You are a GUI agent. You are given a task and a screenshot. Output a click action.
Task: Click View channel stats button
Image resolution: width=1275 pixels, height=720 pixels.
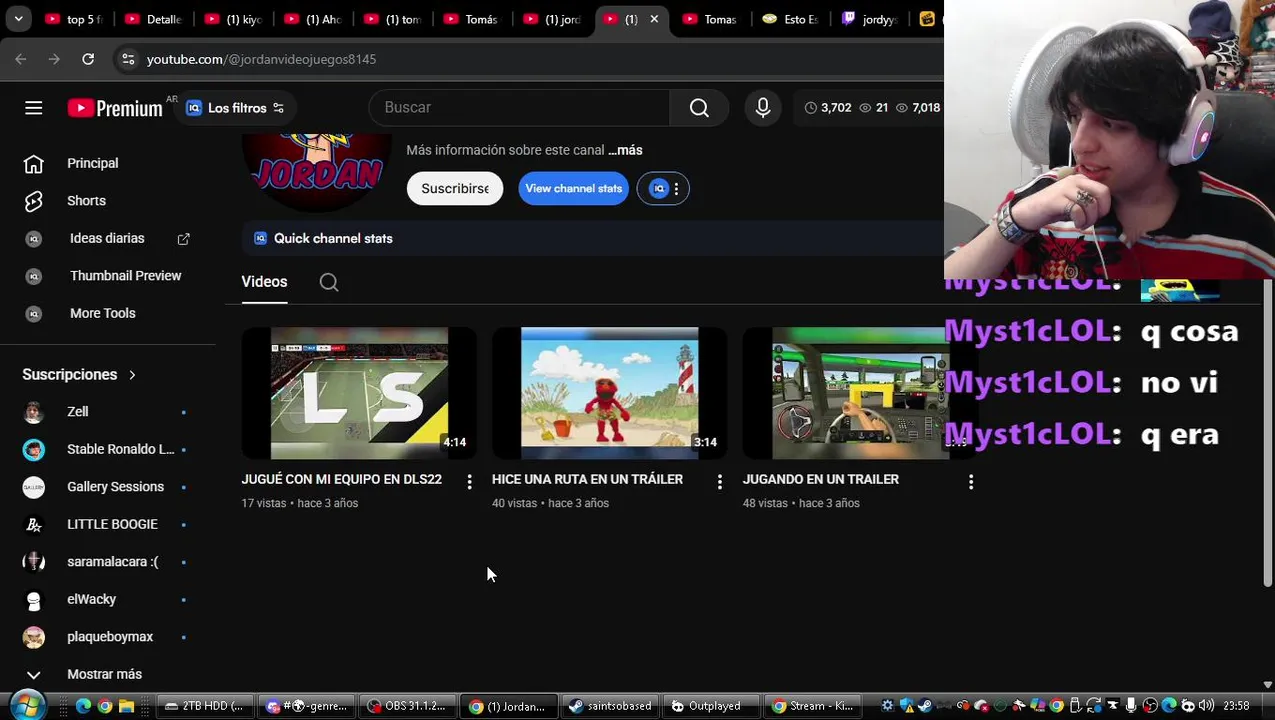coord(574,188)
